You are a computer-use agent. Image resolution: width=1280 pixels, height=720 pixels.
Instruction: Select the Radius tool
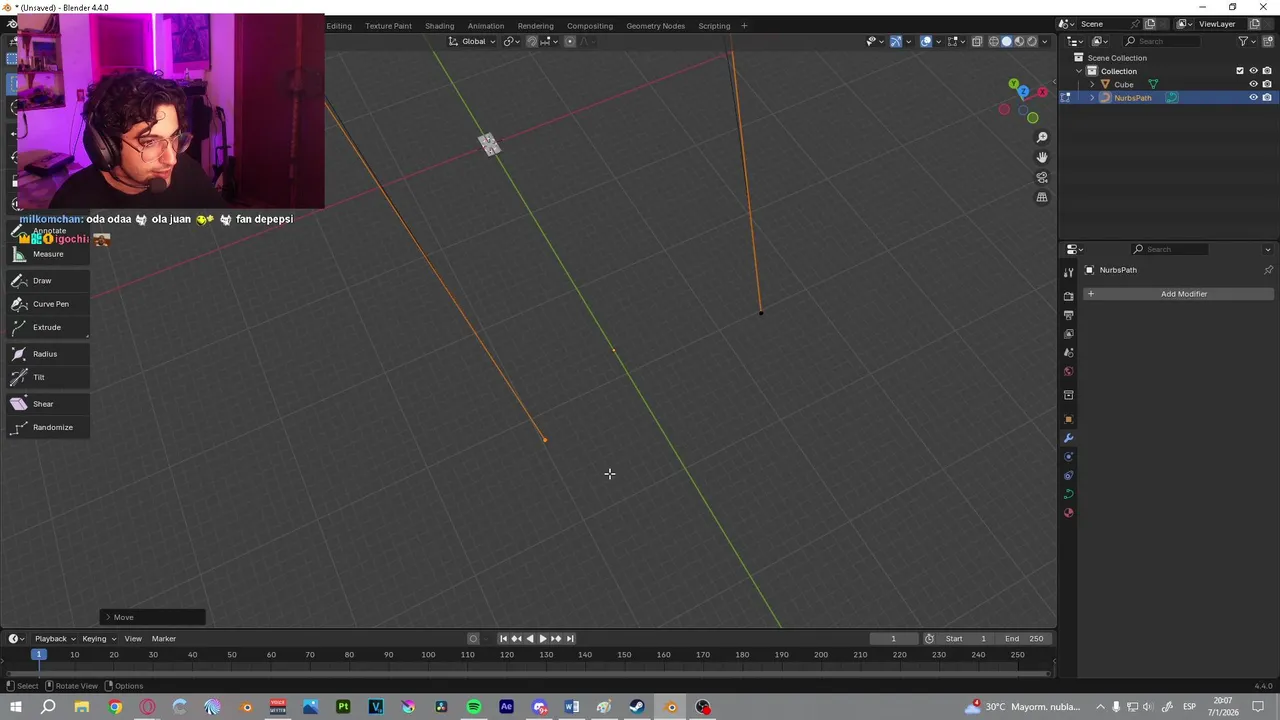coord(48,354)
